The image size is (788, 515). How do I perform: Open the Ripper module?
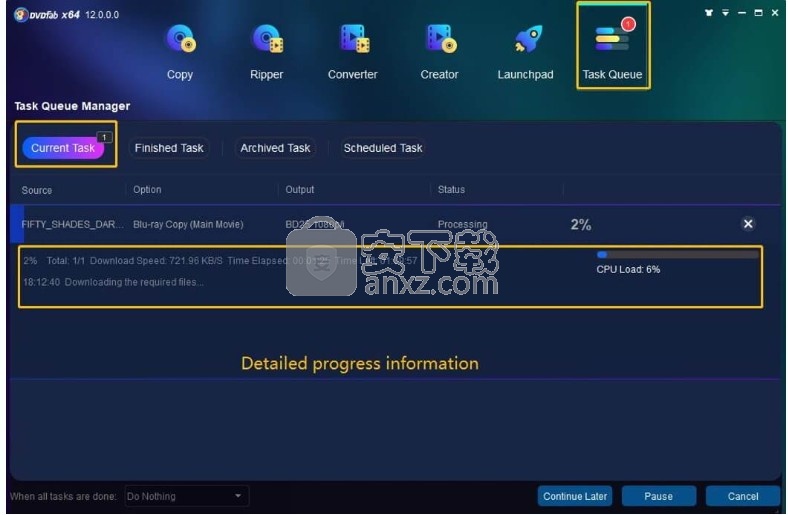point(266,52)
